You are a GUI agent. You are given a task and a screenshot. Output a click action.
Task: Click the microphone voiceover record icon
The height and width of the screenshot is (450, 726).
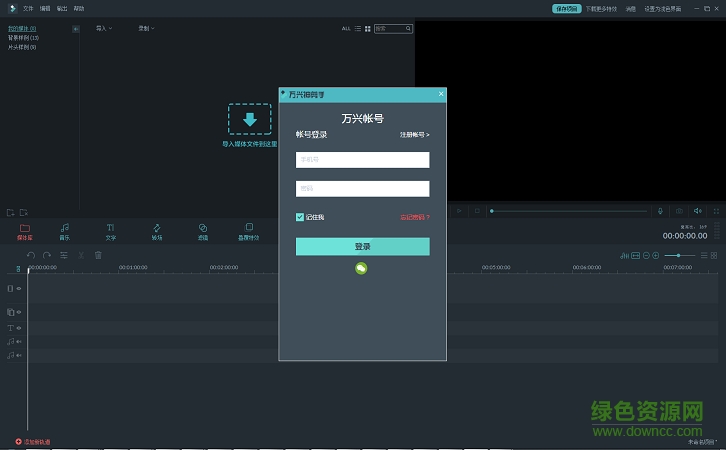click(660, 211)
